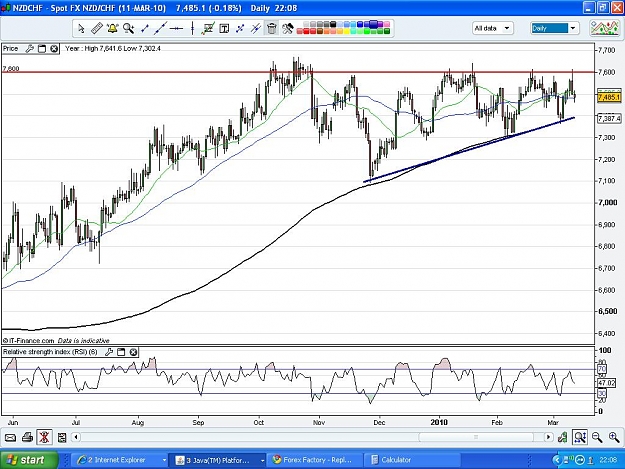Select the horizontal line drawing tool

176,28
